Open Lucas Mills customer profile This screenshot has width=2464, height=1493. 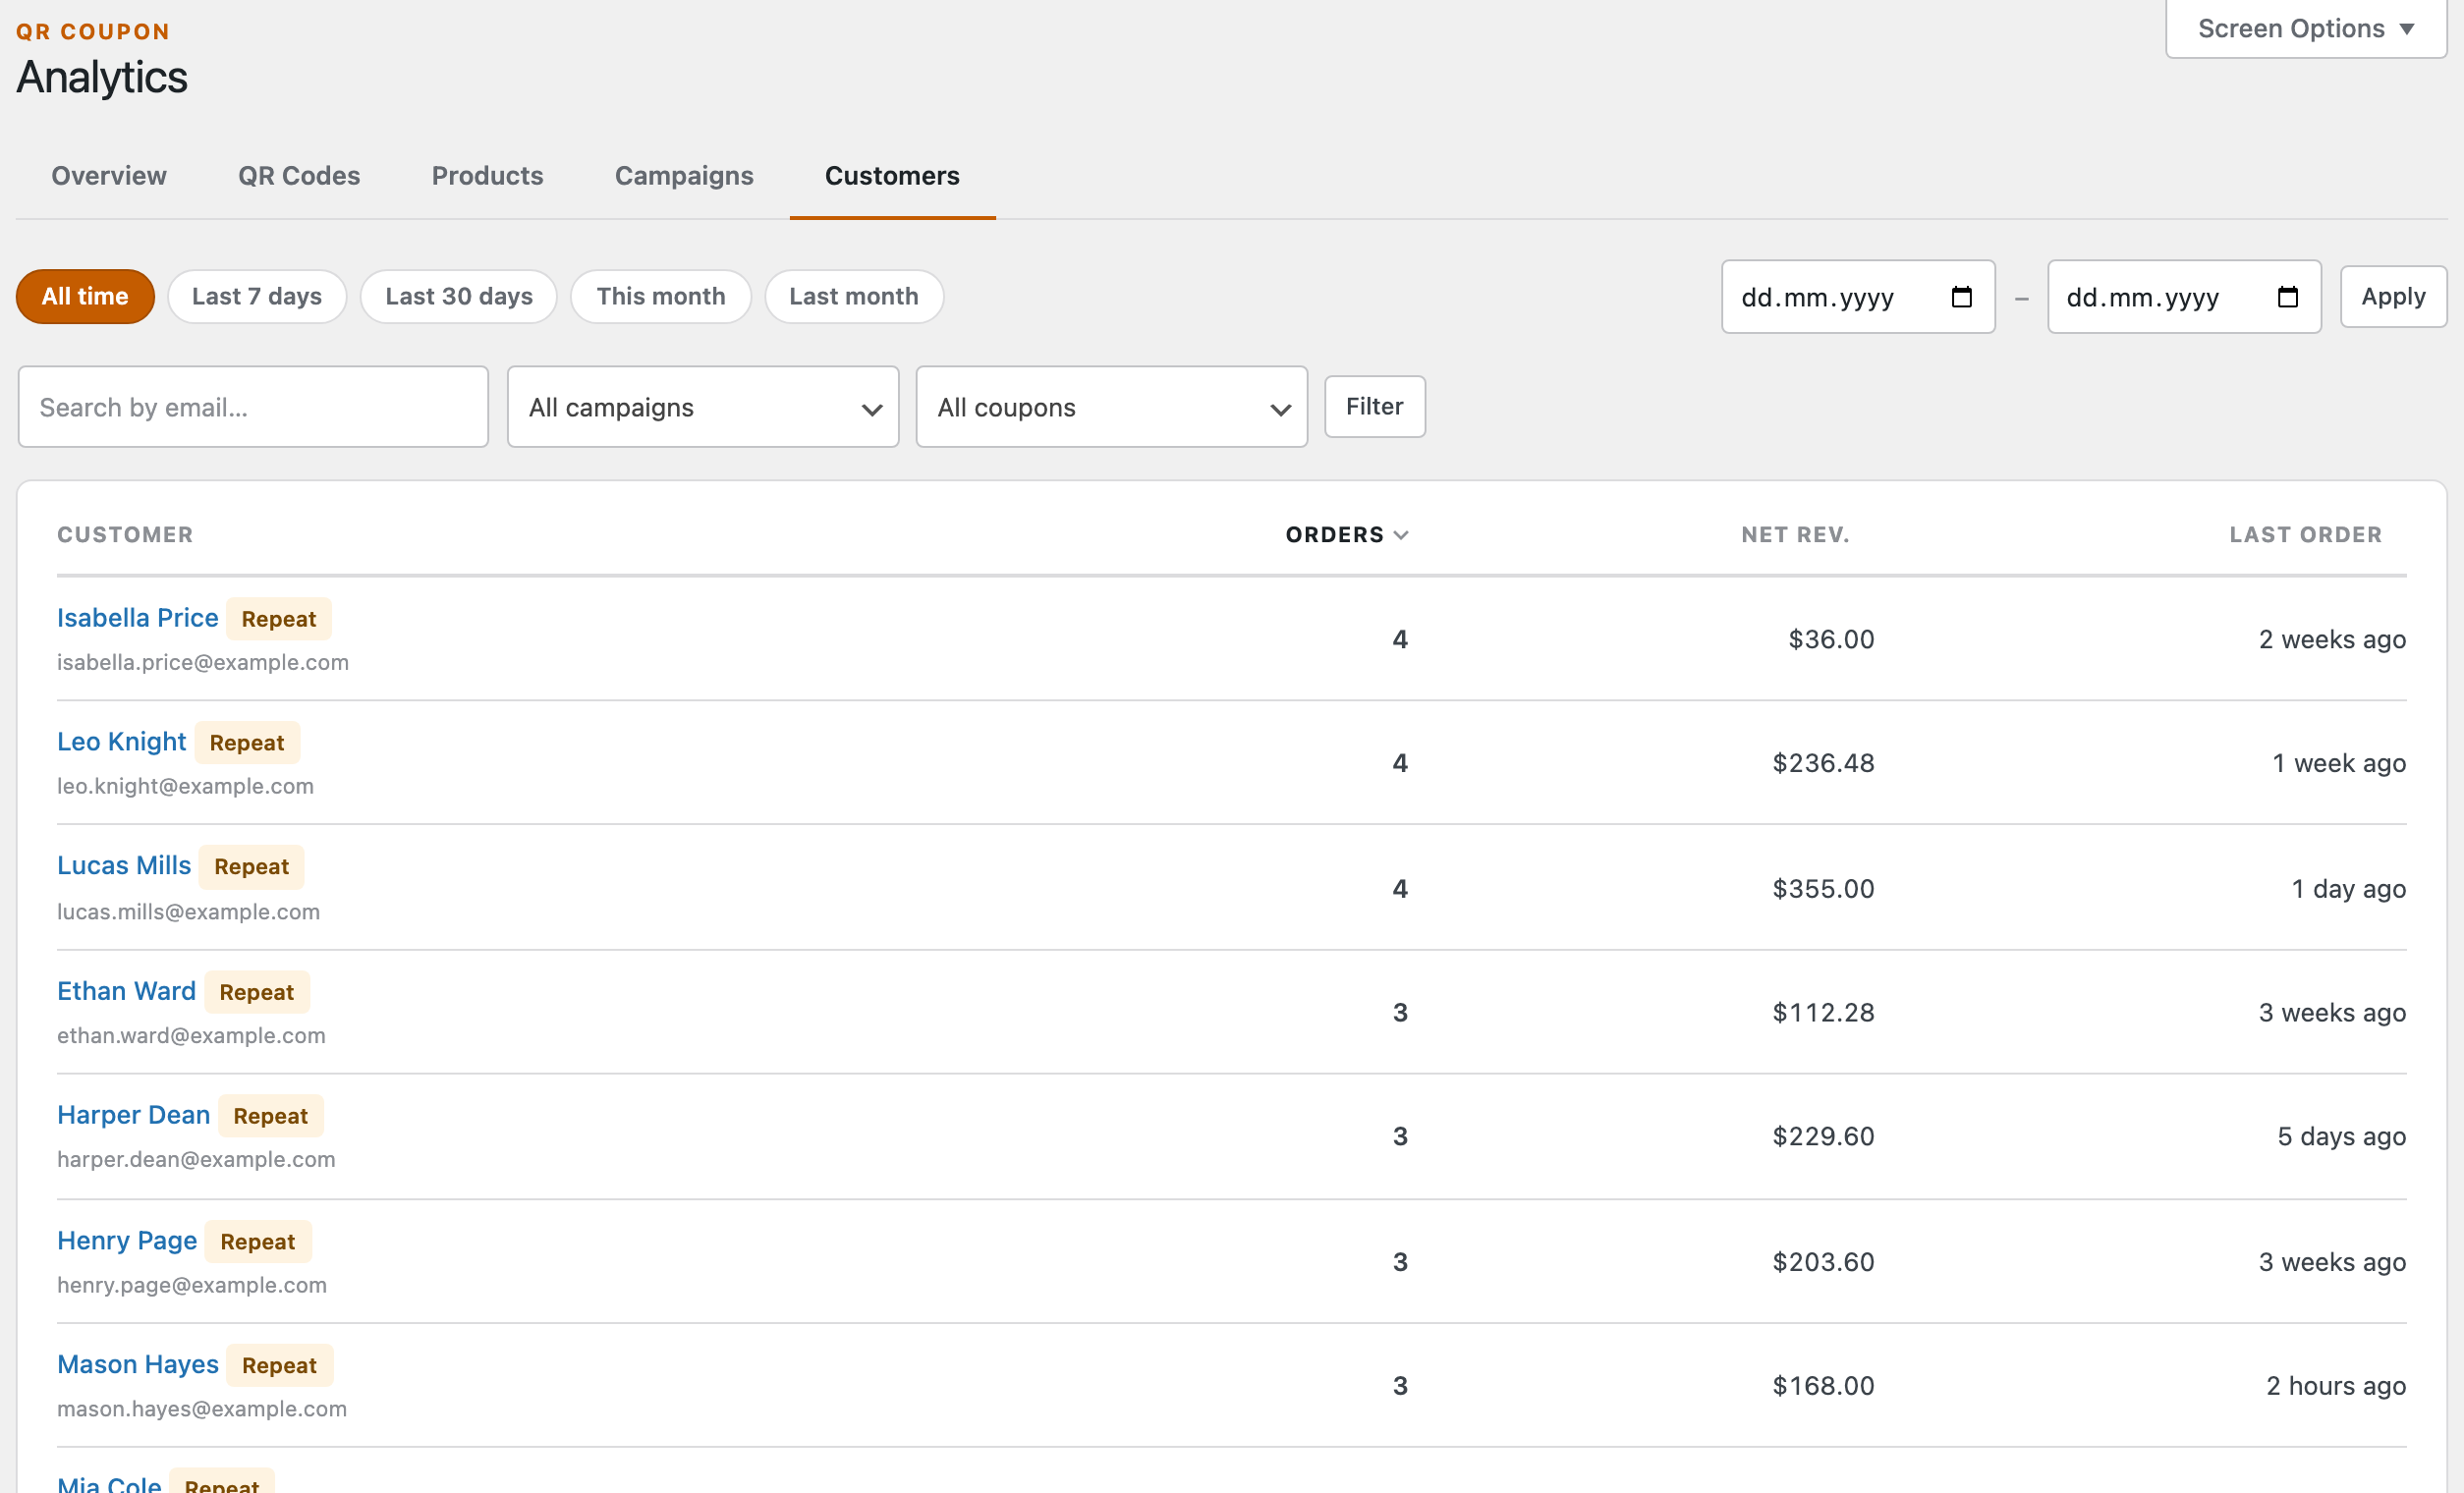(x=124, y=866)
